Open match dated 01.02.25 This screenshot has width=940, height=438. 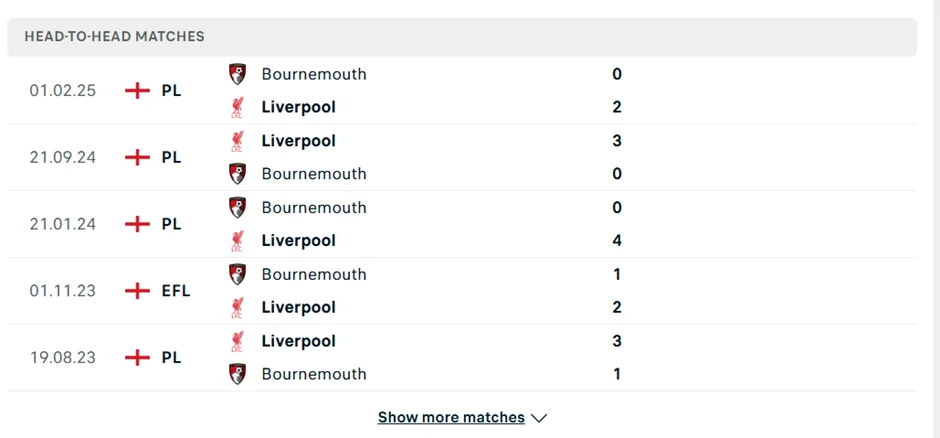coord(63,90)
